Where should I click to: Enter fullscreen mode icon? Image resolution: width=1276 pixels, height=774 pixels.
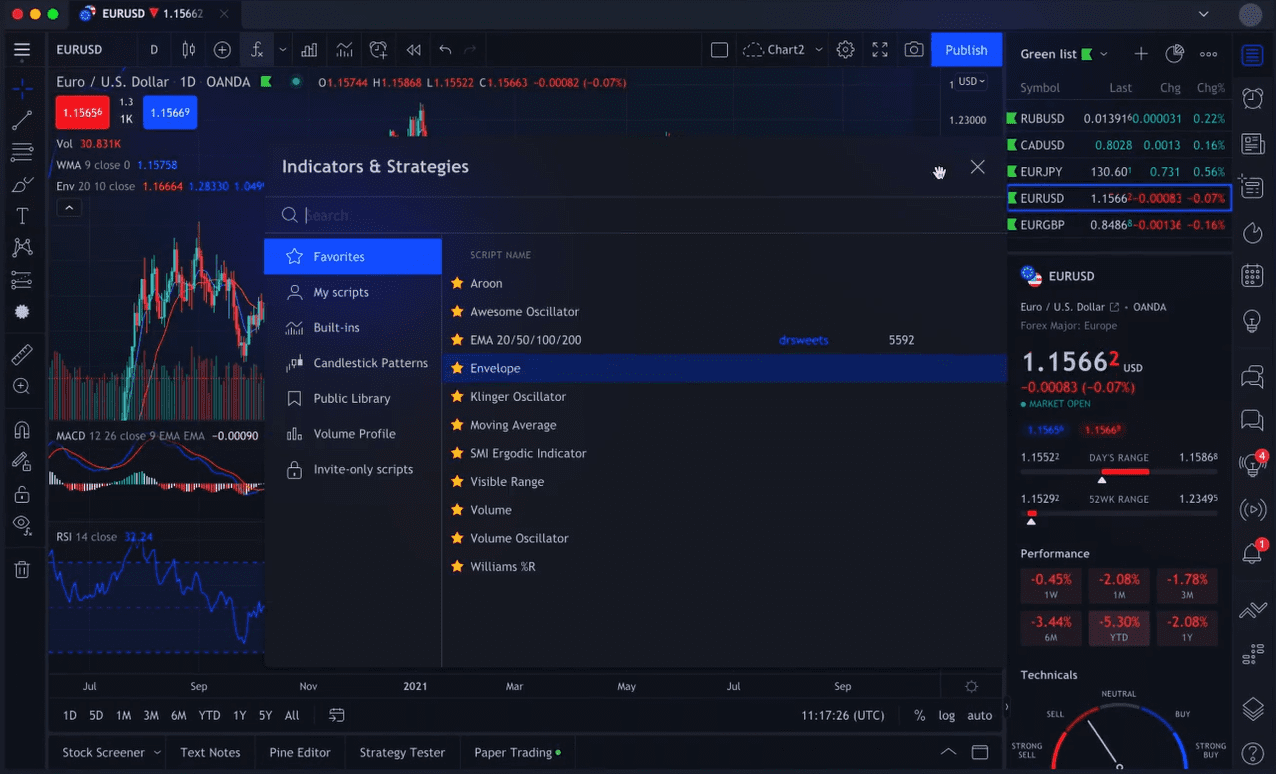point(880,50)
